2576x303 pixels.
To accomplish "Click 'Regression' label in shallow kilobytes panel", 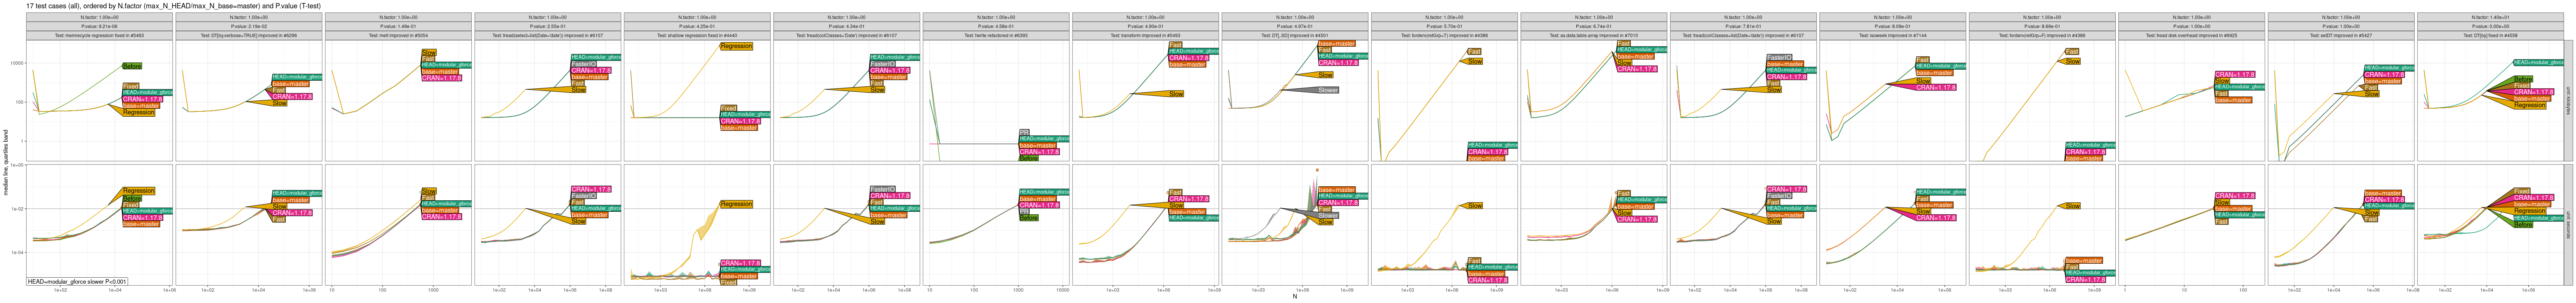I will [736, 46].
